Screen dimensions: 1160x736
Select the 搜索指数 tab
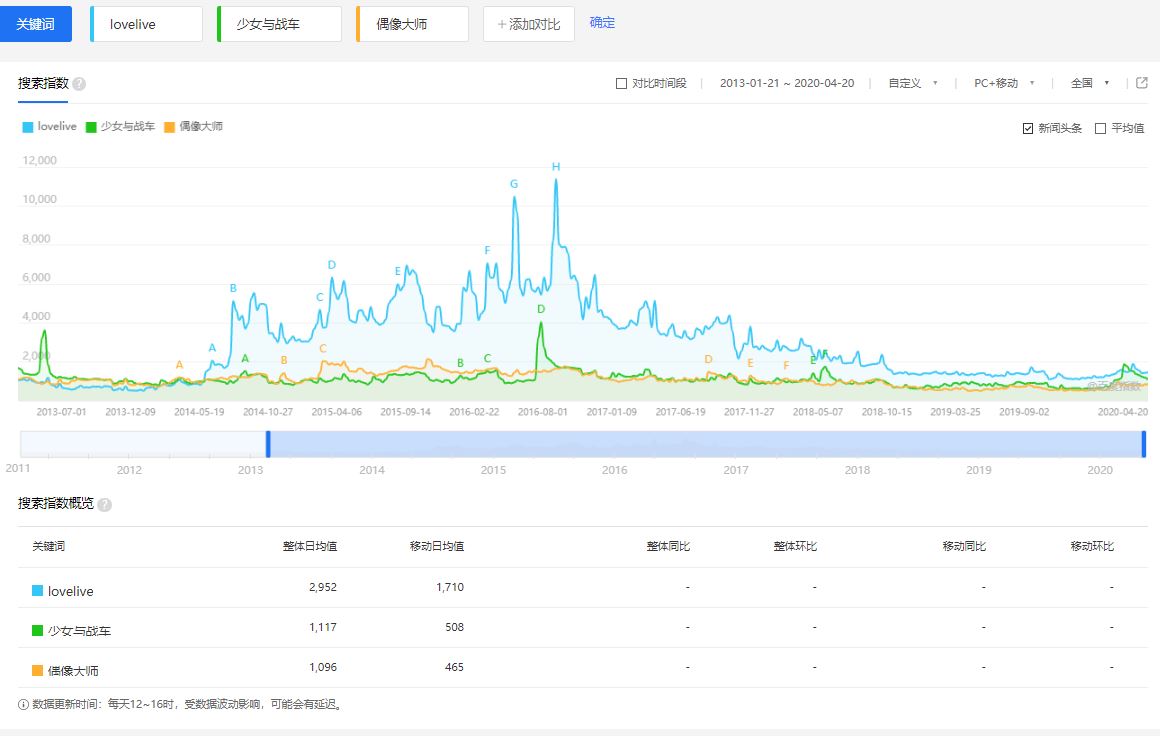coord(43,84)
